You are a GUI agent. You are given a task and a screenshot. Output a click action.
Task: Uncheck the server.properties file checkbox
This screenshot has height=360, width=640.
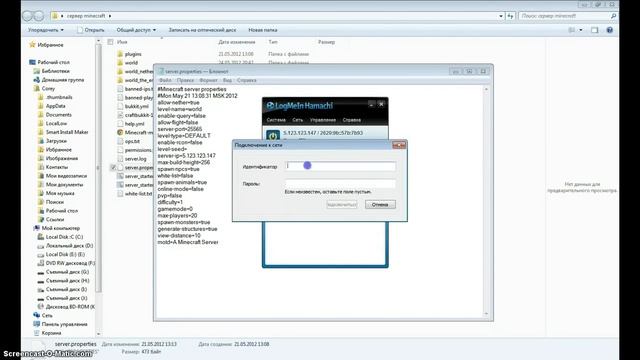click(x=113, y=167)
